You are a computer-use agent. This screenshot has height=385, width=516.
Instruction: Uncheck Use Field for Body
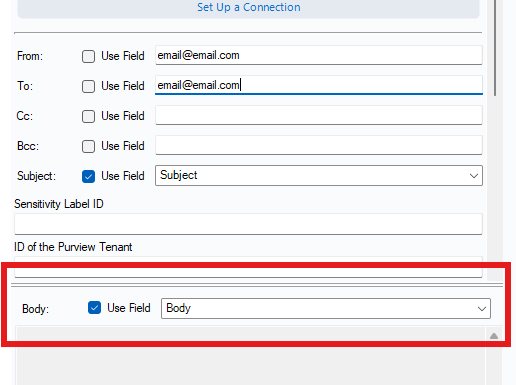pyautogui.click(x=94, y=308)
